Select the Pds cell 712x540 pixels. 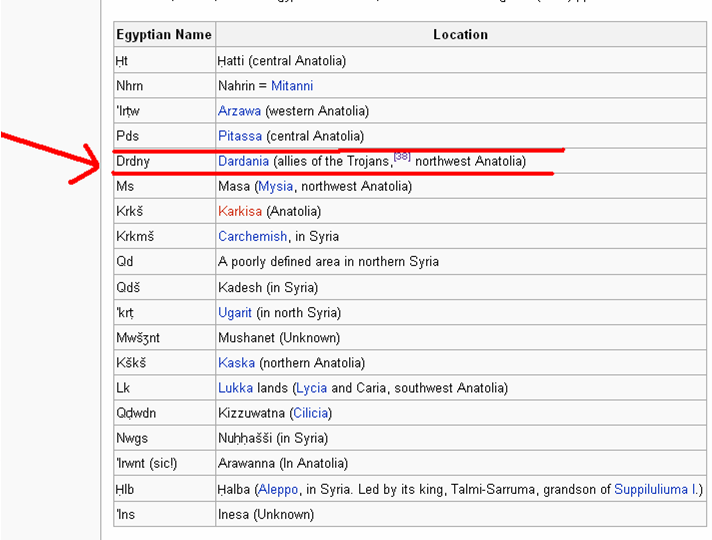click(x=164, y=135)
